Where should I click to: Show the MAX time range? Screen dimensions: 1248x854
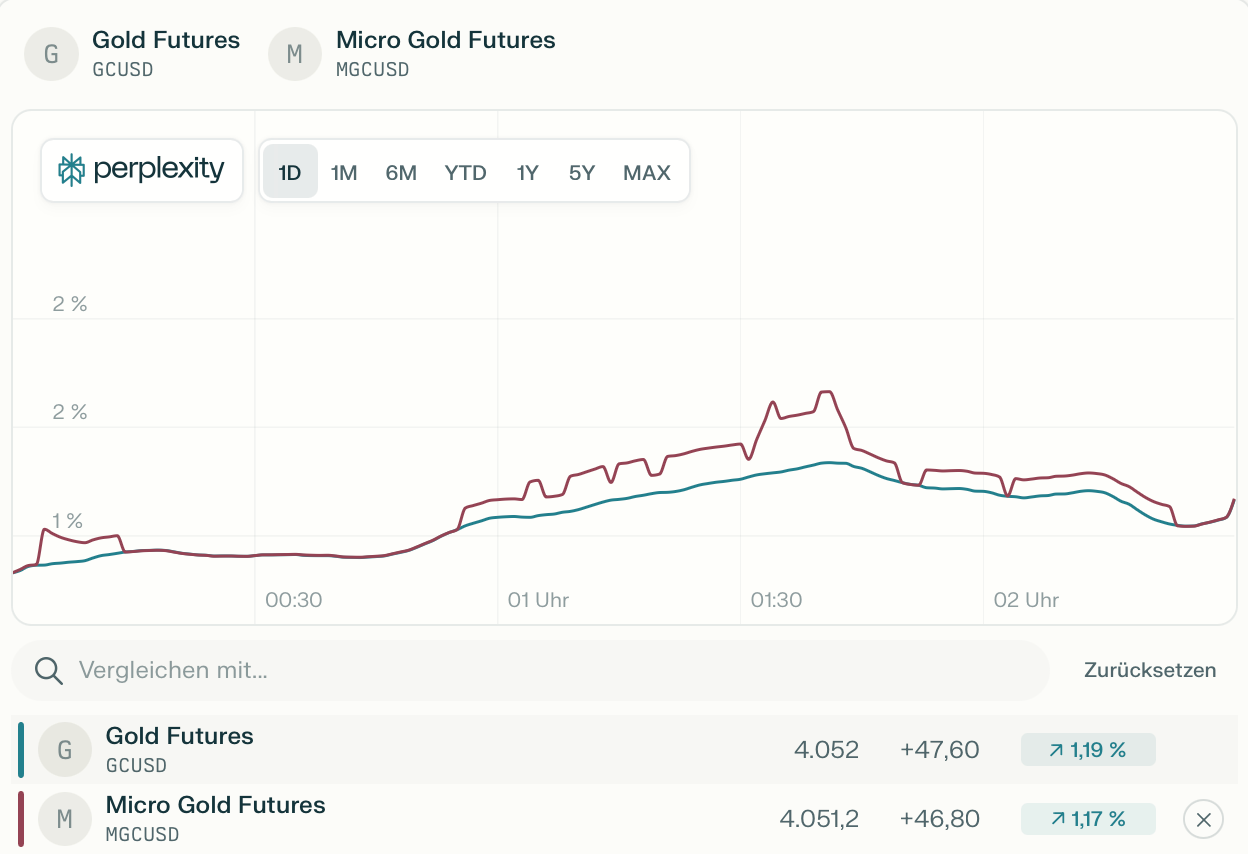tap(647, 173)
